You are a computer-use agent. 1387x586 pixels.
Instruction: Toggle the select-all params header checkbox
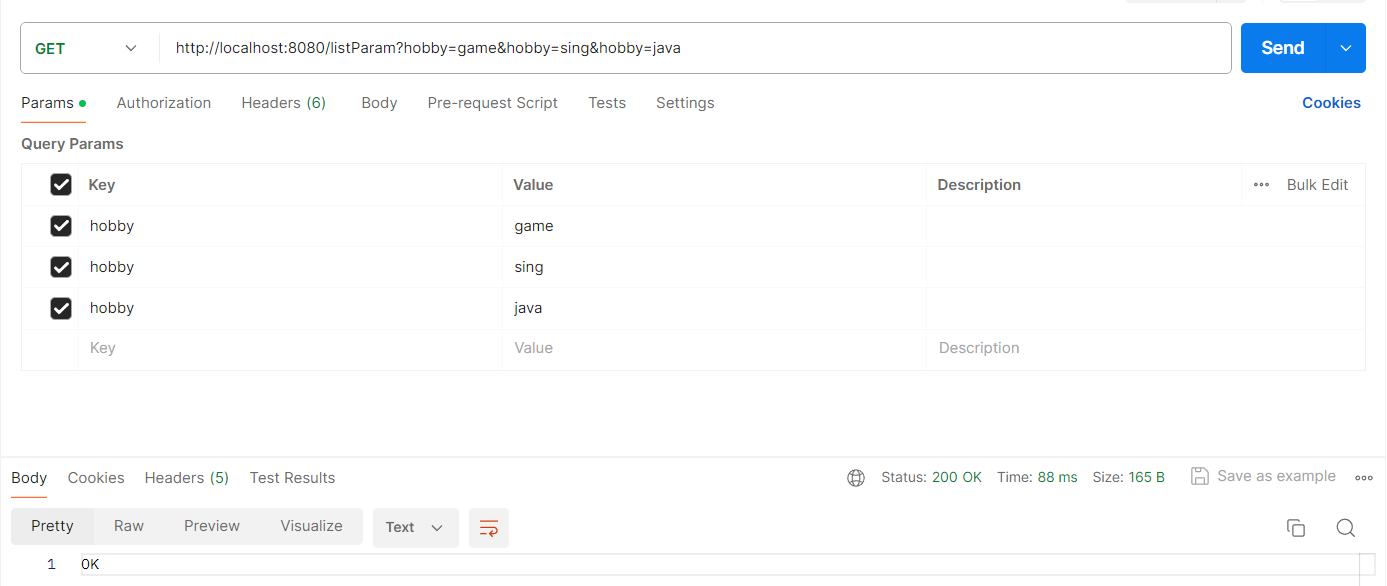point(61,185)
